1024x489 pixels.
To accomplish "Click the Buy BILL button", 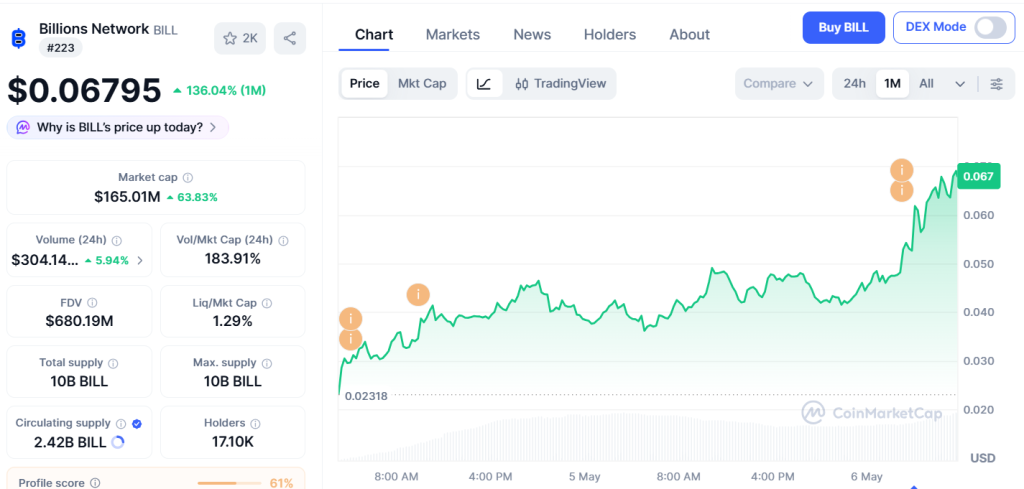I will [x=843, y=27].
